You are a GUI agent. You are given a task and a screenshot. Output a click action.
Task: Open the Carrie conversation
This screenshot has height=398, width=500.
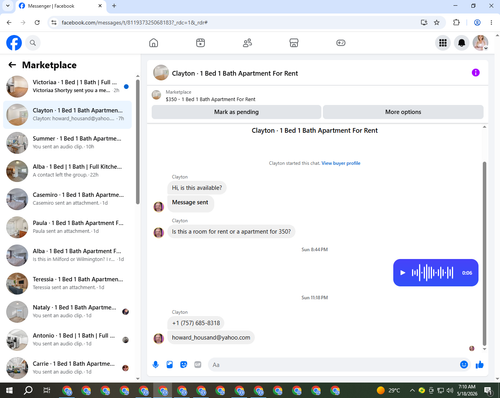[67, 368]
